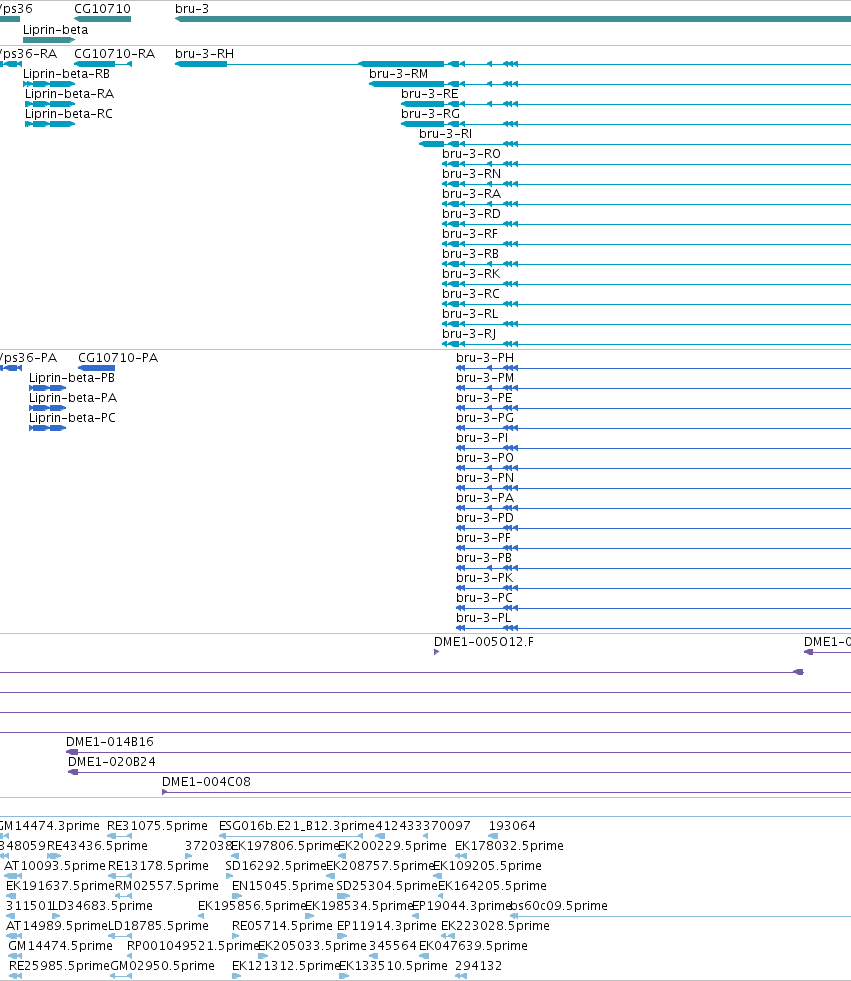Click the bru-3-RD transcript label
Image resolution: width=851 pixels, height=981 pixels.
tap(472, 214)
